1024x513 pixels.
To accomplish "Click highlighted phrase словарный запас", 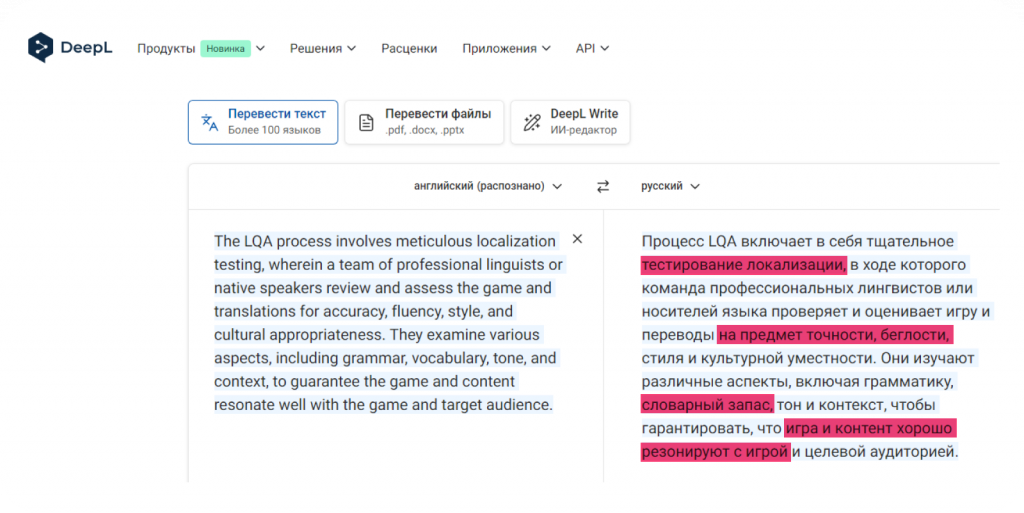I will (706, 405).
